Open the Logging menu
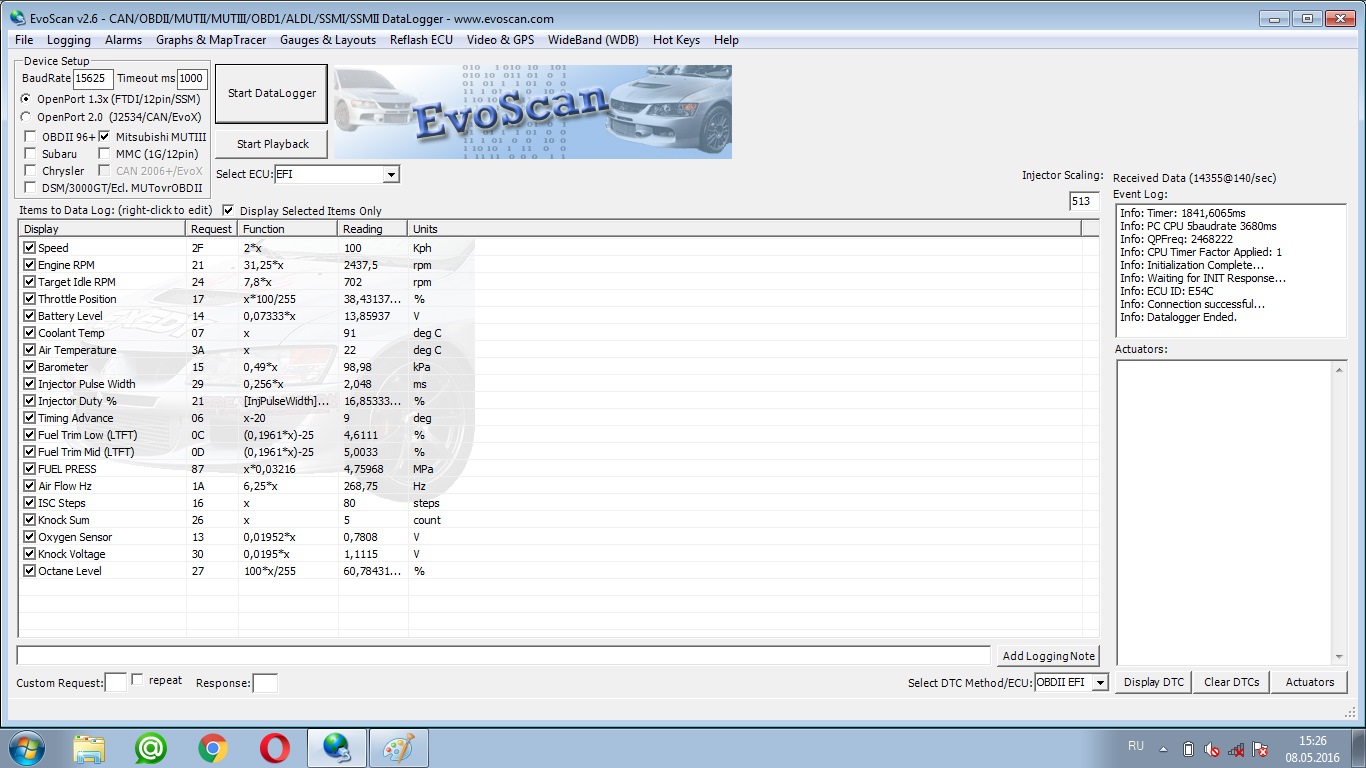1366x768 pixels. [x=69, y=40]
